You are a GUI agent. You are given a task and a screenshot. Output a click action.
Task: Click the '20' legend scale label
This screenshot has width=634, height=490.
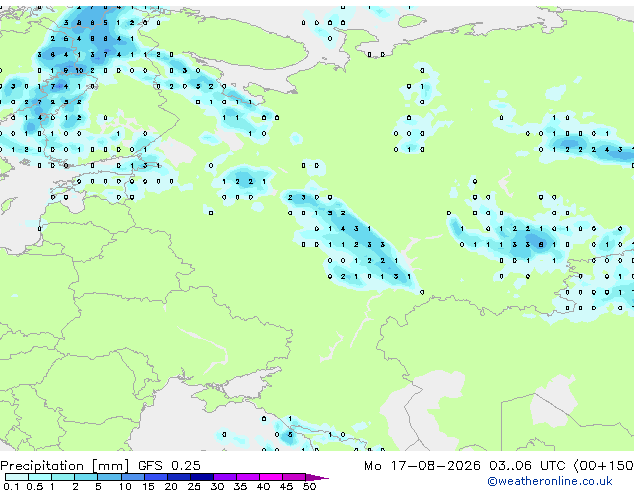[x=171, y=486]
